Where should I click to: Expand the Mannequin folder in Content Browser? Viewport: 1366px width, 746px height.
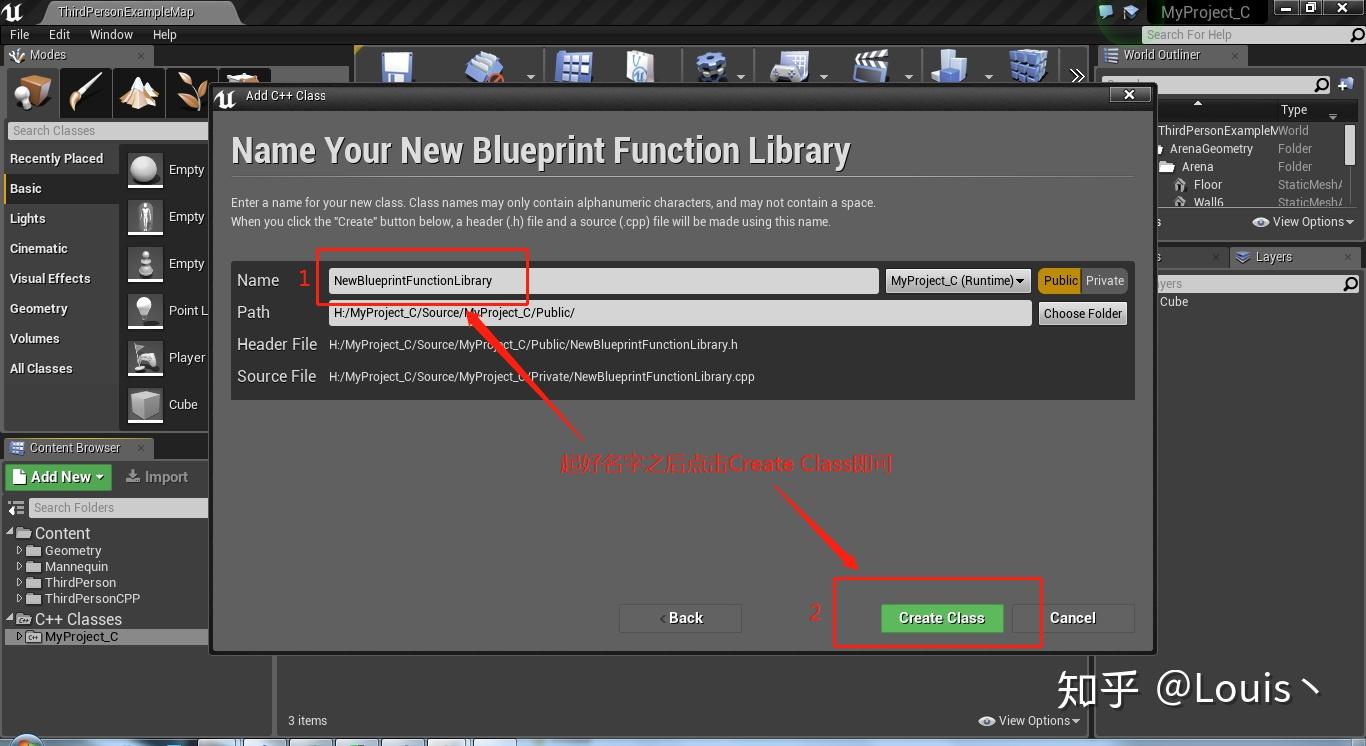[x=22, y=566]
